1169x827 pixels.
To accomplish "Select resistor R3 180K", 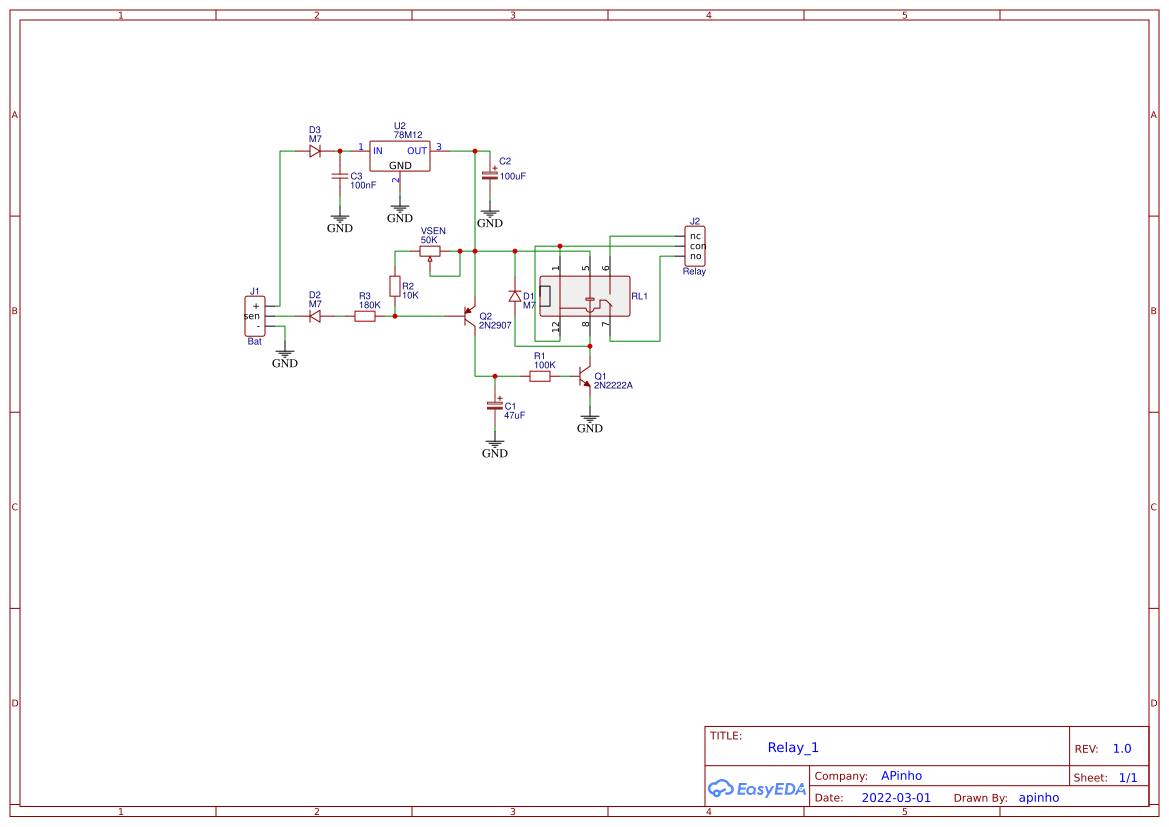I will 363,315.
